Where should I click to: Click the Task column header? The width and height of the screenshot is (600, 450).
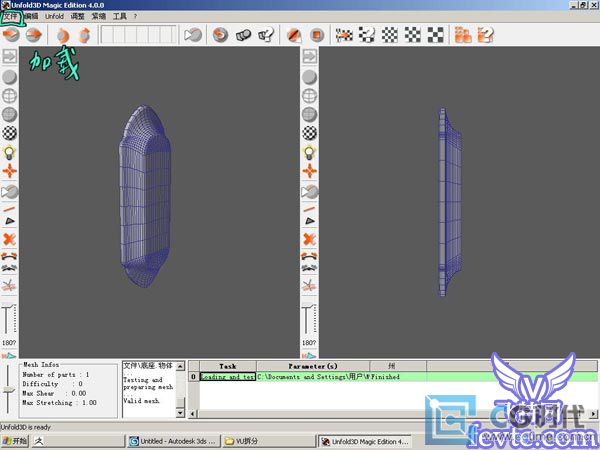(228, 366)
